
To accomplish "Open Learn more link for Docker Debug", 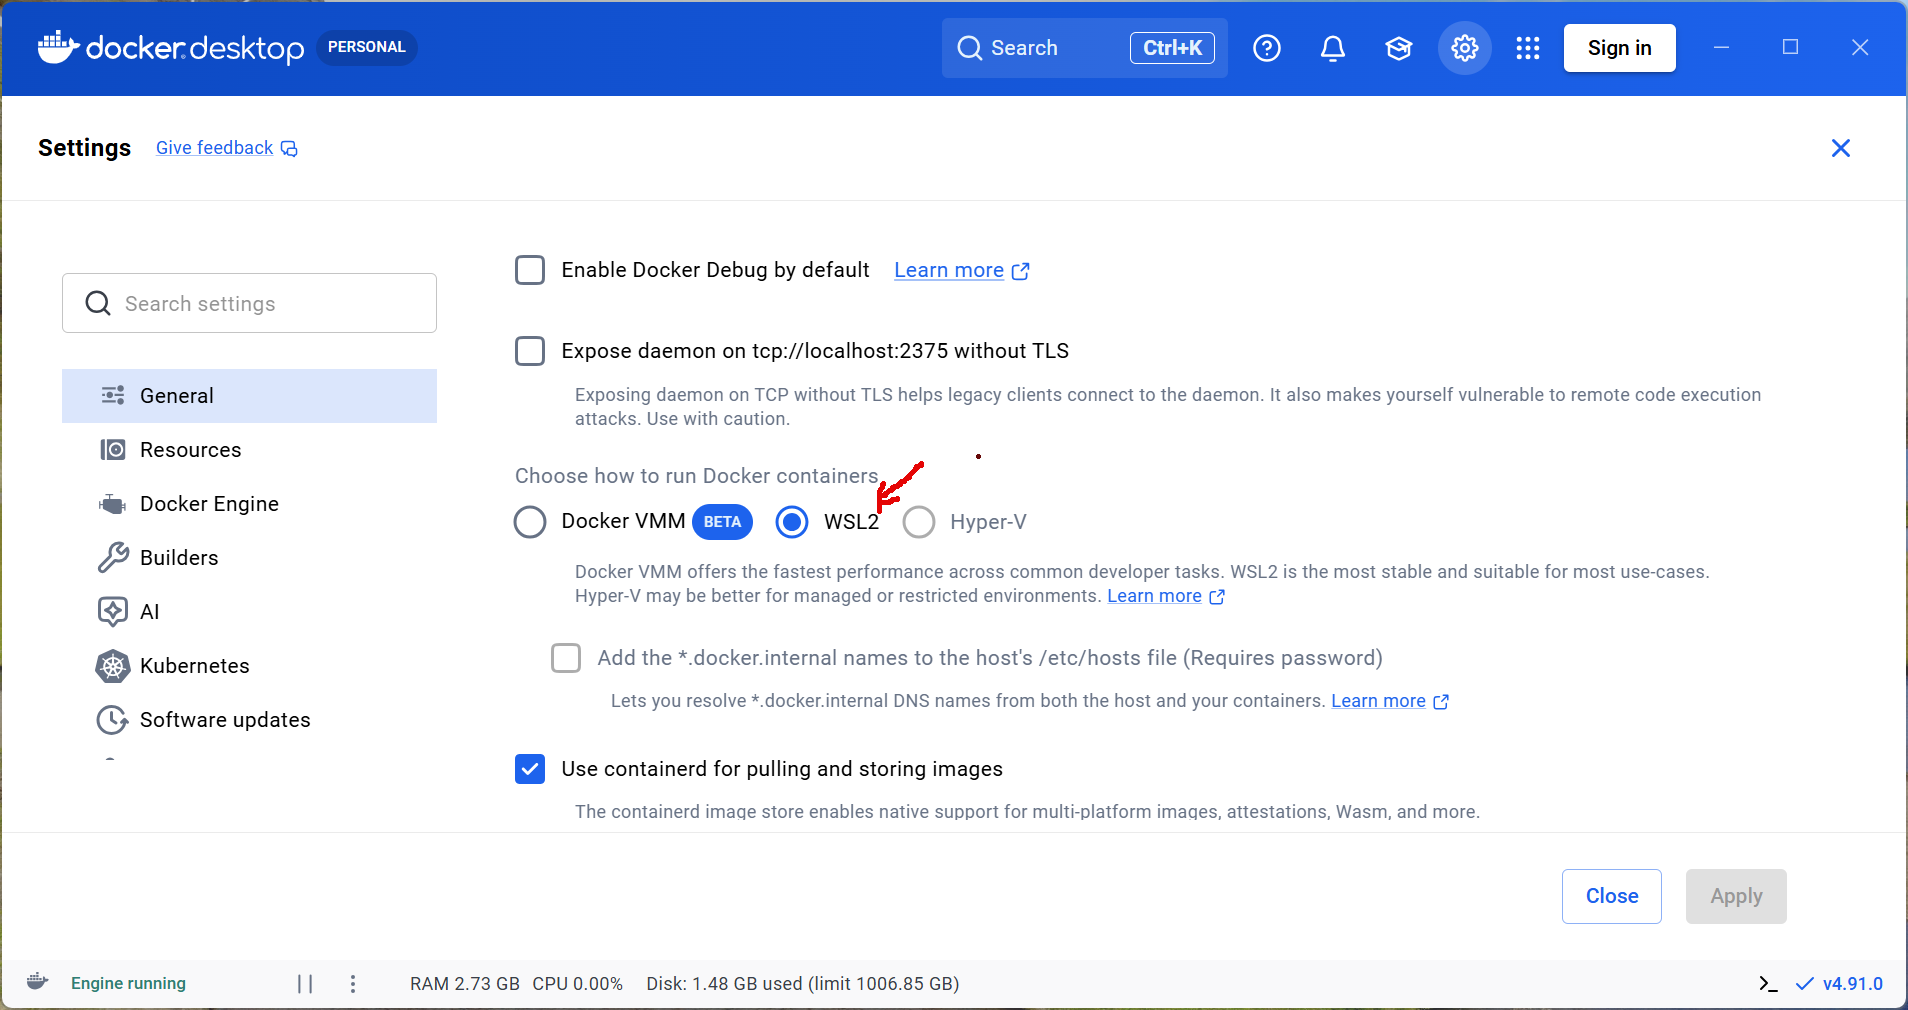I will coord(949,270).
